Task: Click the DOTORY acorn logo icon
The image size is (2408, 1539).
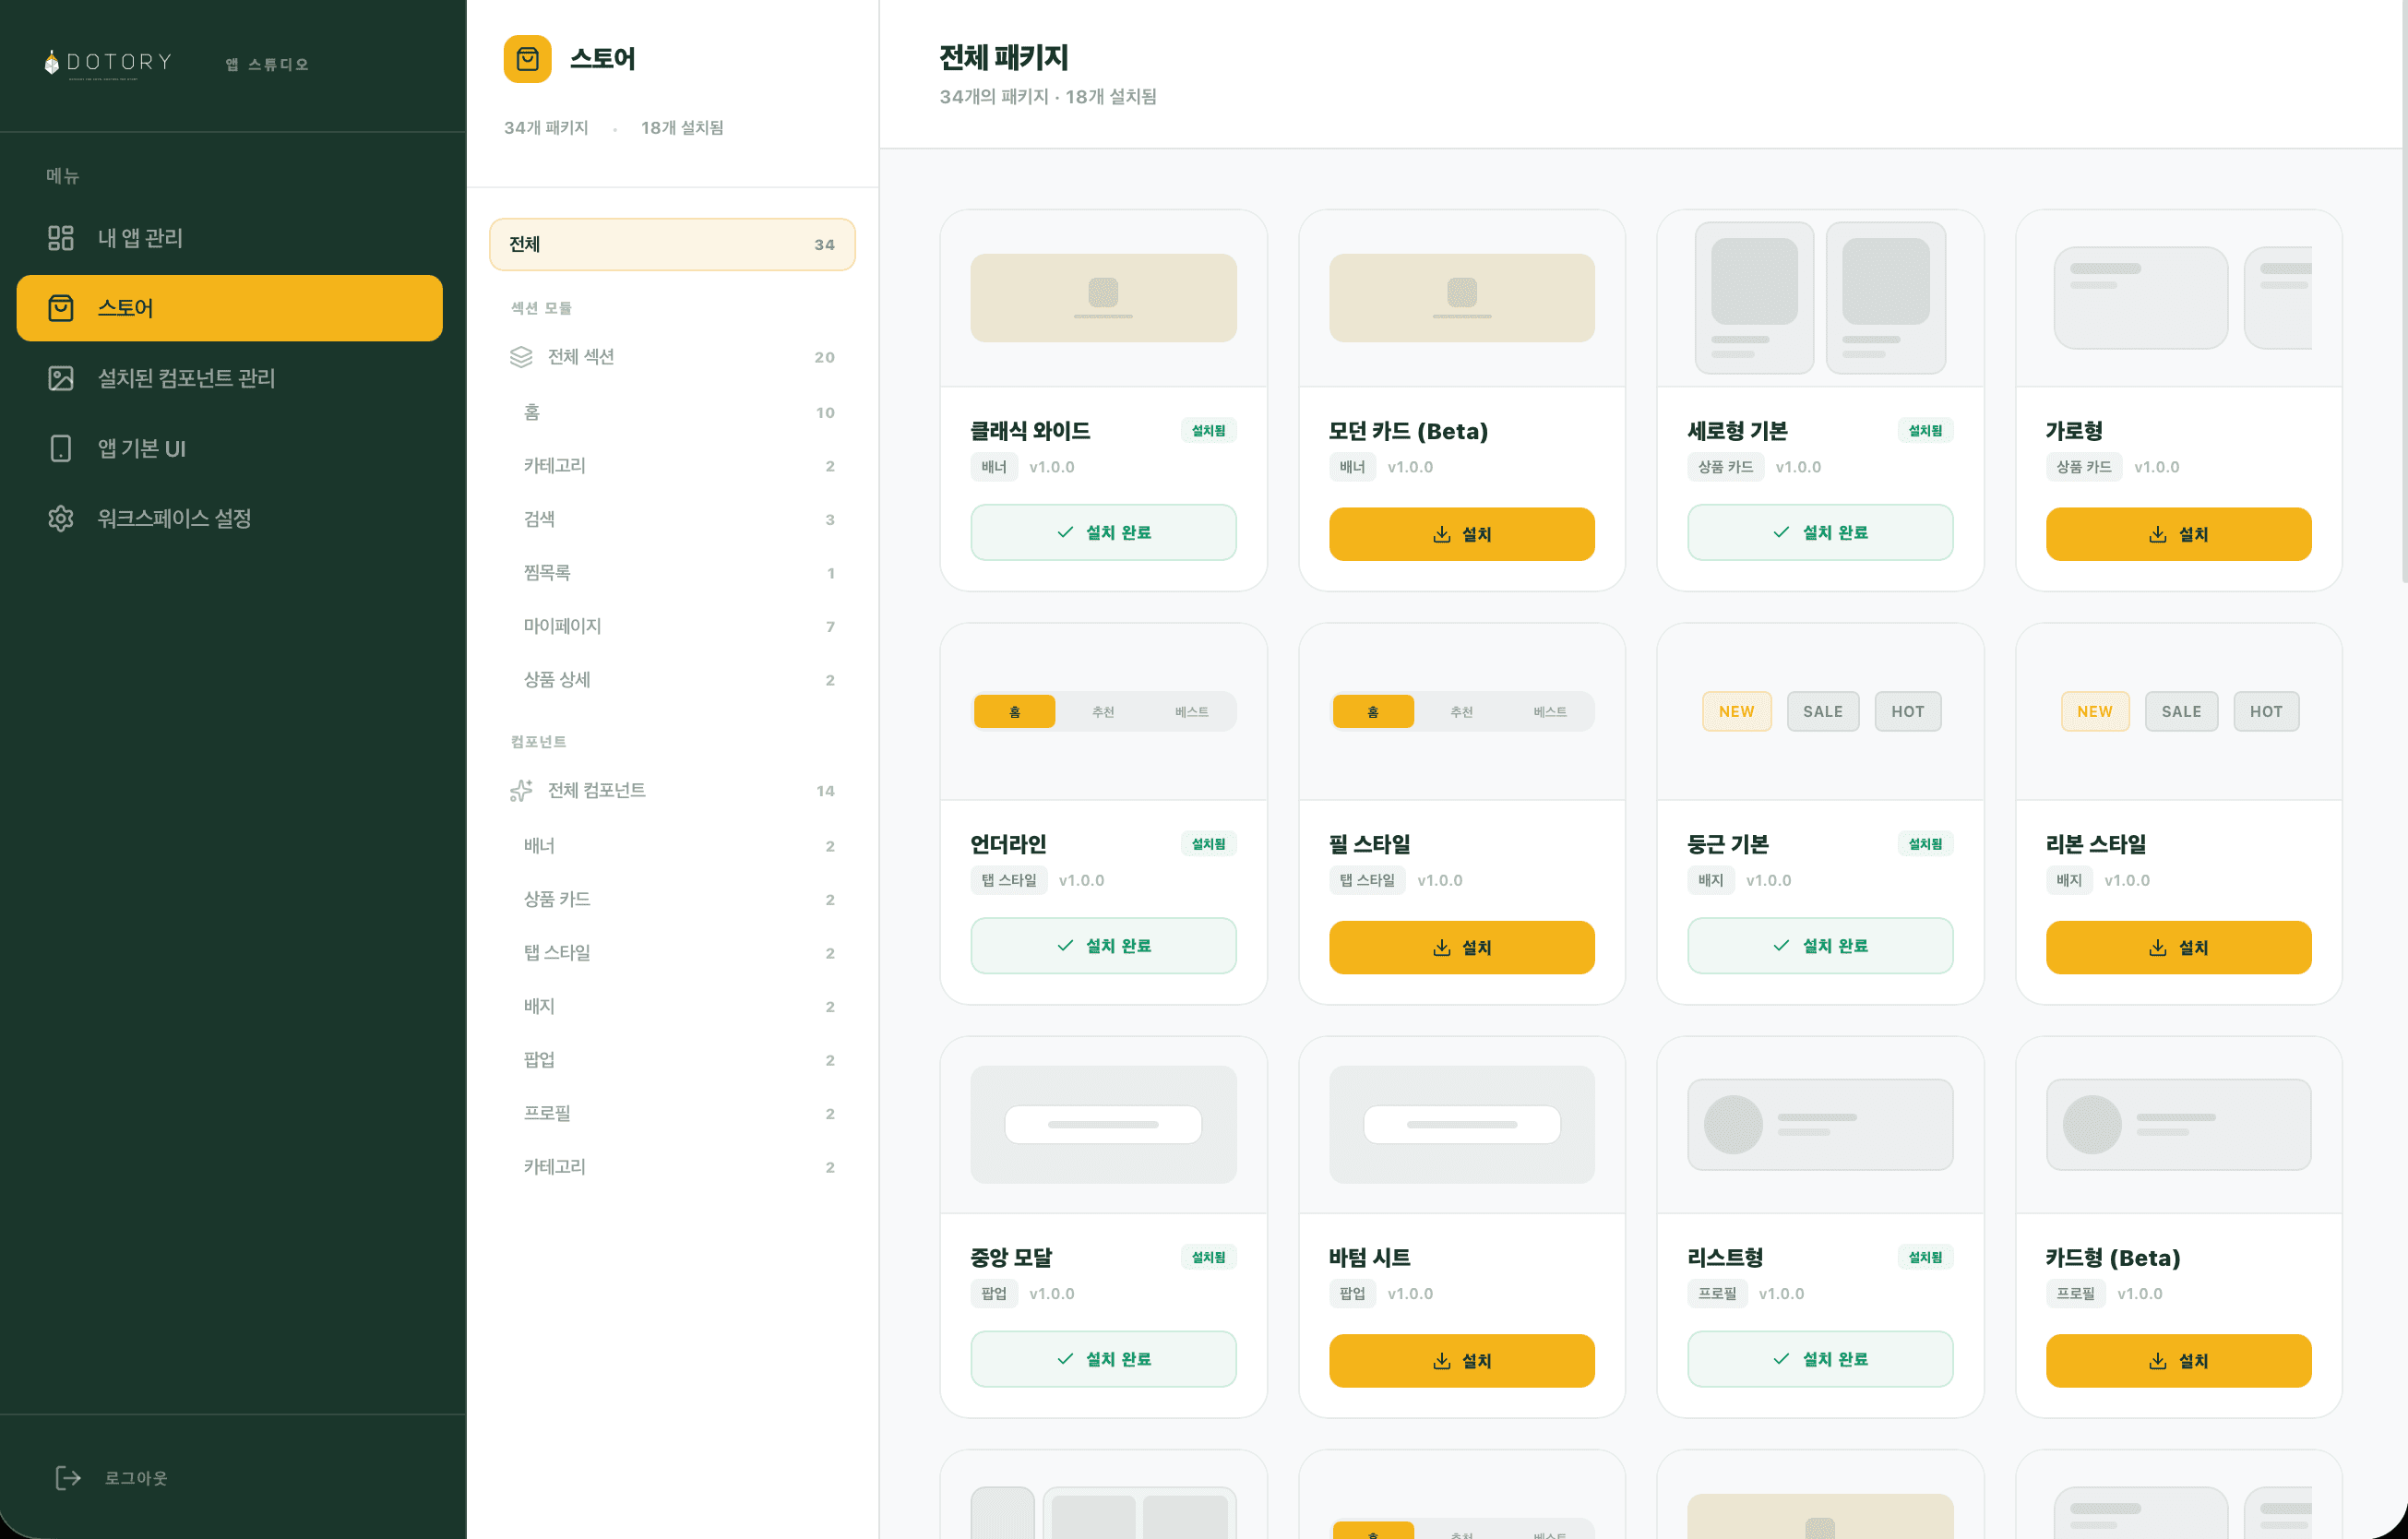Action: coord(52,63)
